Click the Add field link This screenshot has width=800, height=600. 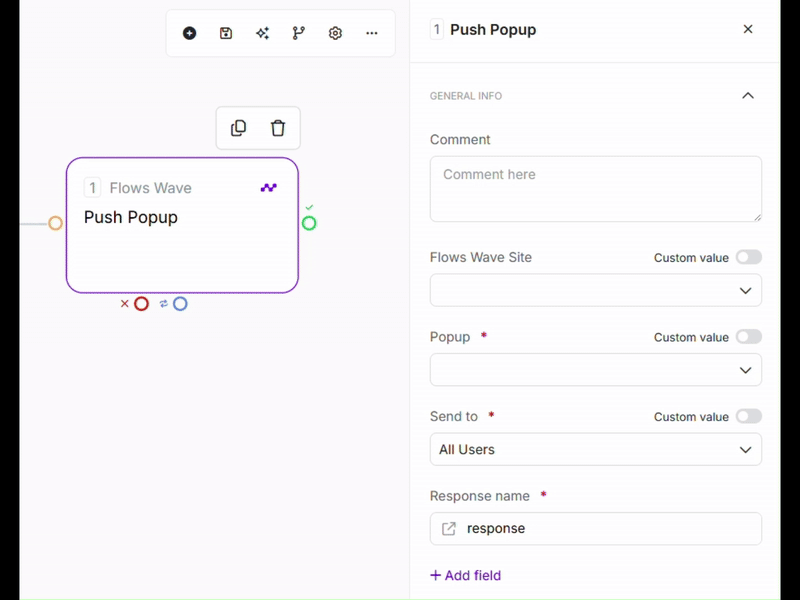[466, 575]
